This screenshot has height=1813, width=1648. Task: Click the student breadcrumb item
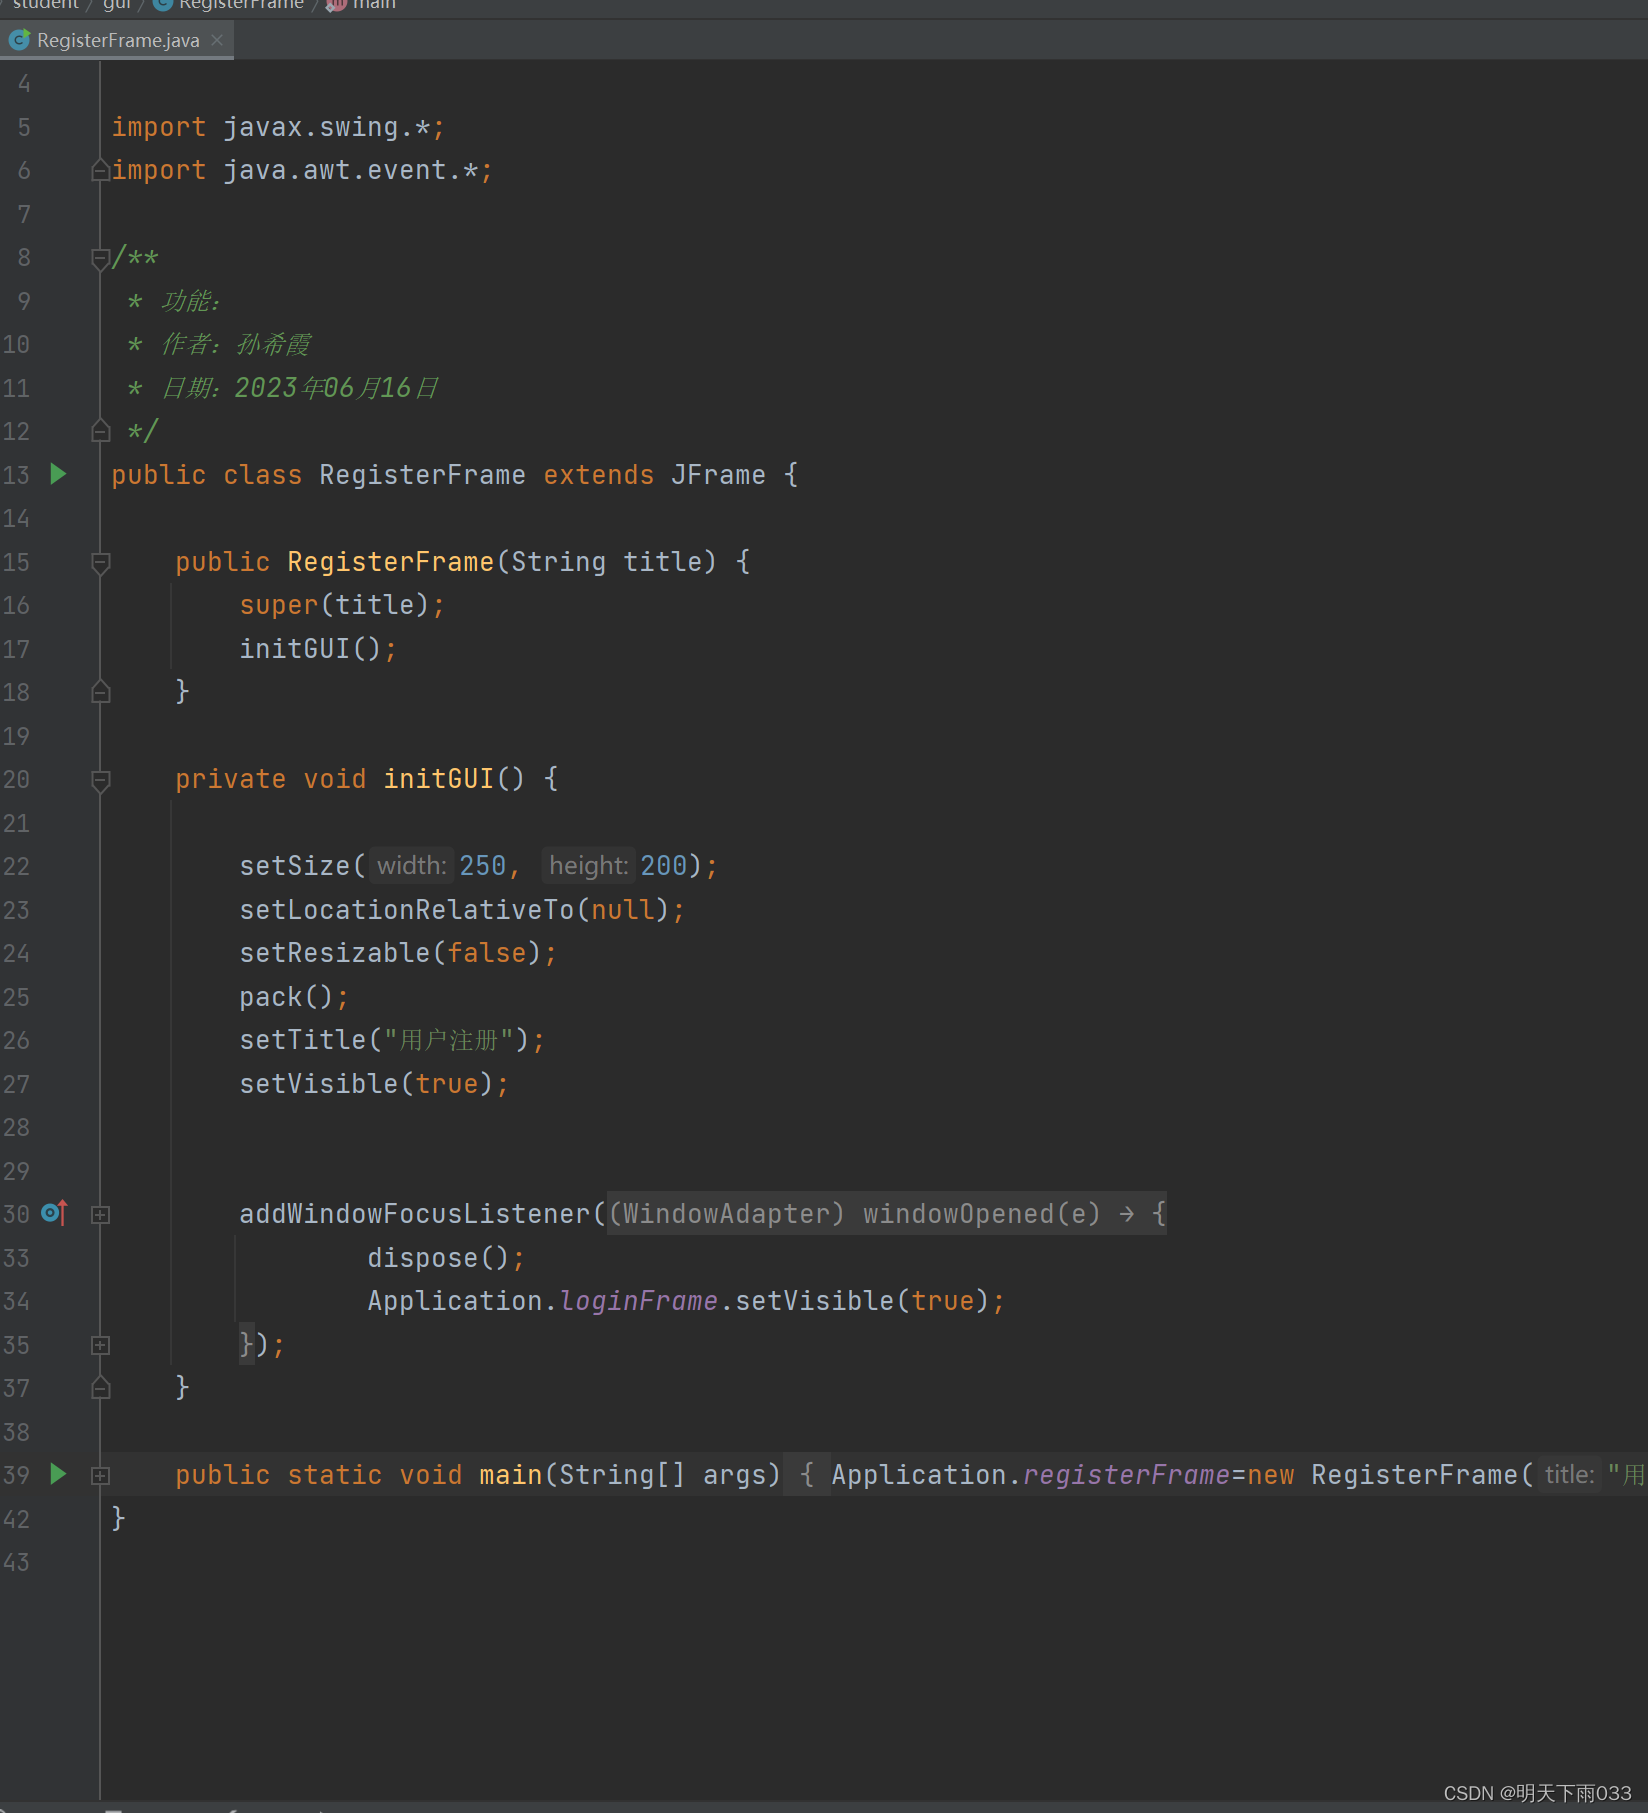(45, 5)
